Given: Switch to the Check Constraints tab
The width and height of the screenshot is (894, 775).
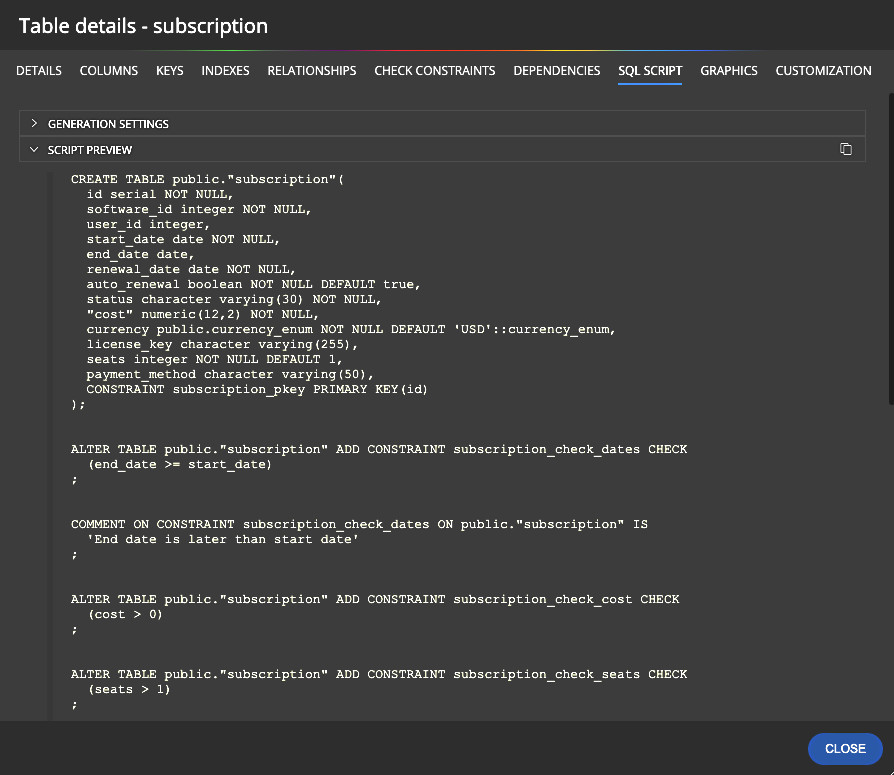Looking at the screenshot, I should [x=434, y=71].
